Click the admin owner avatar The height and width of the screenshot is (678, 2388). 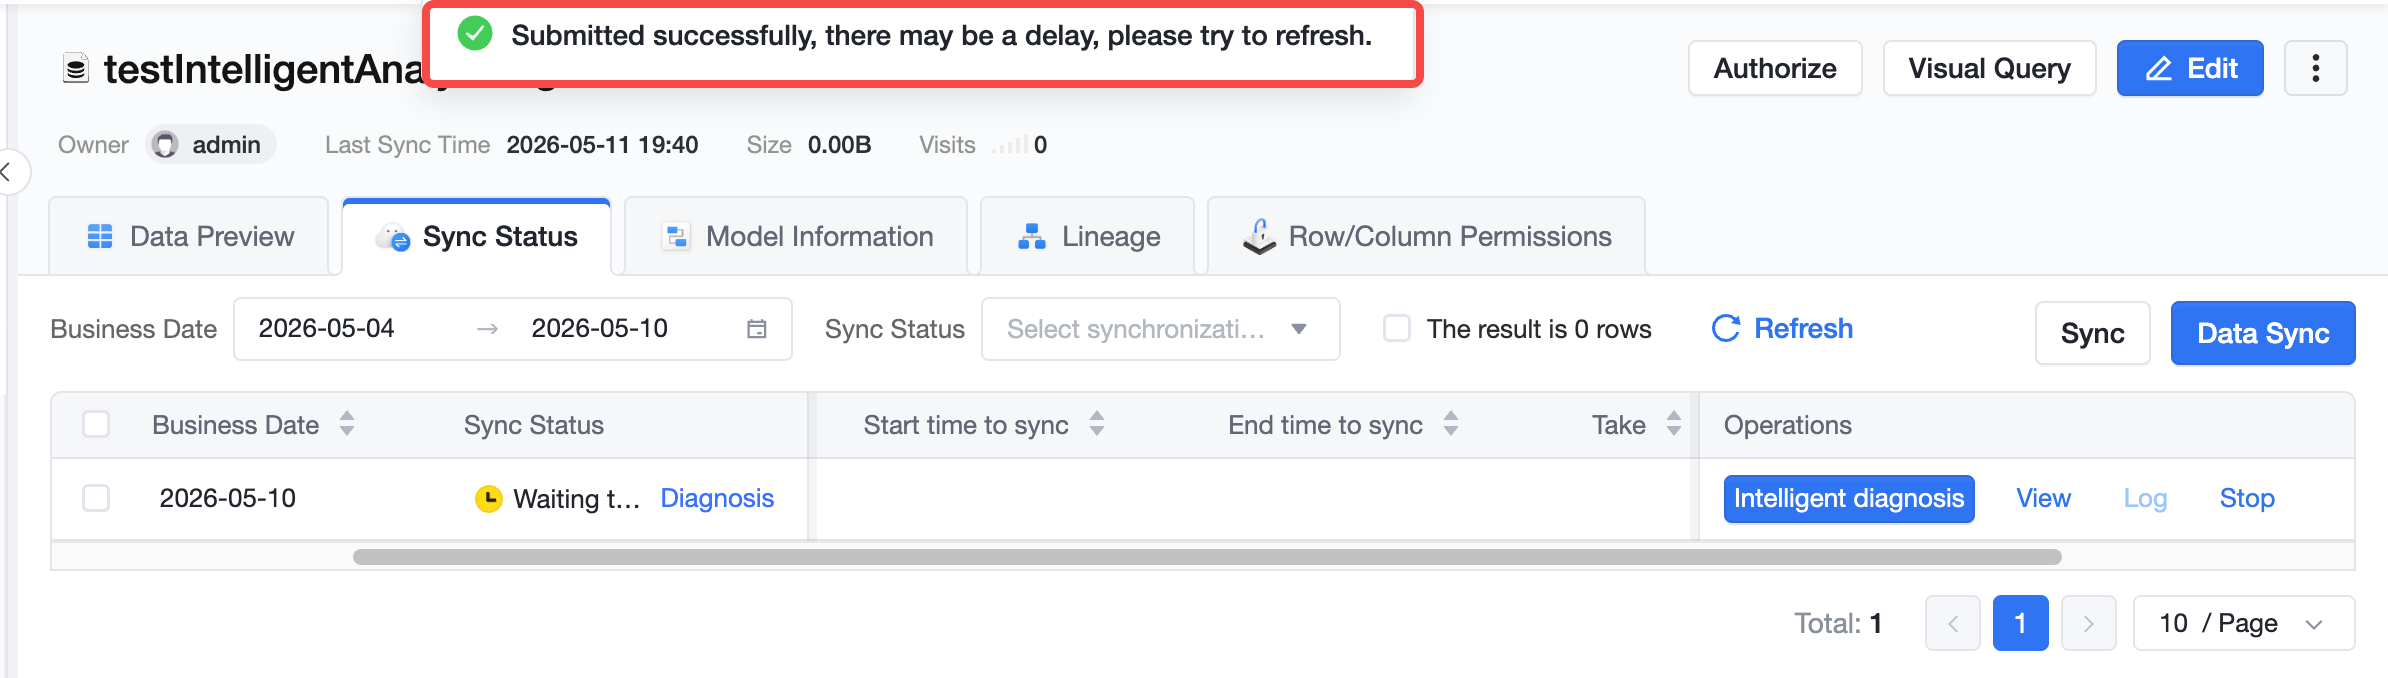pos(166,145)
